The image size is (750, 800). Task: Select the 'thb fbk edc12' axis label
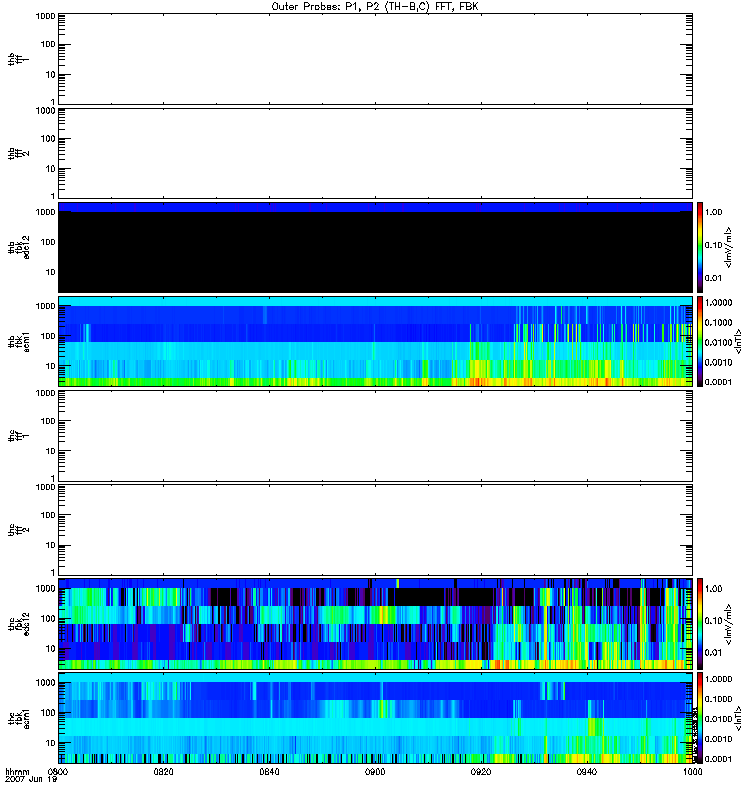point(19,247)
